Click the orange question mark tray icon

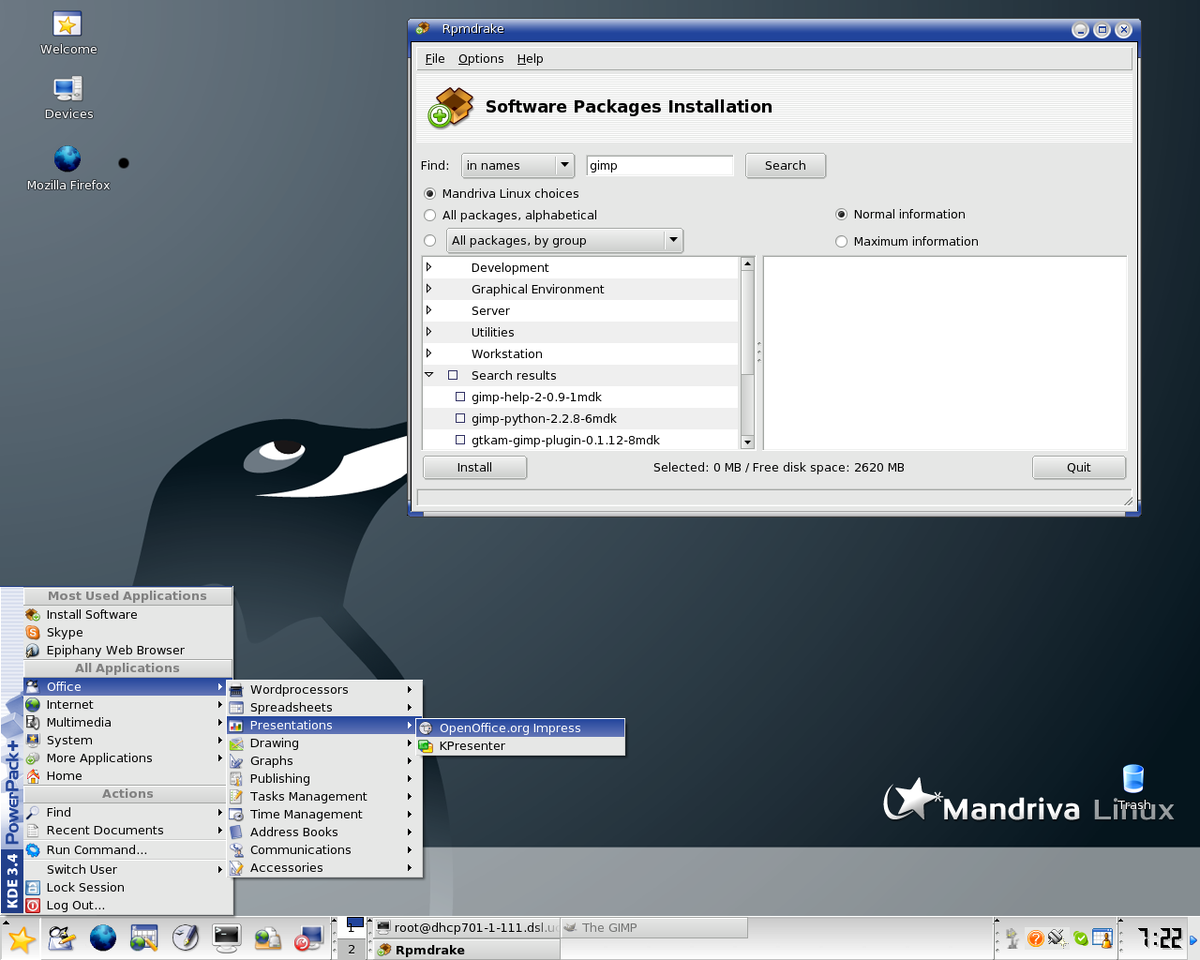click(1035, 938)
